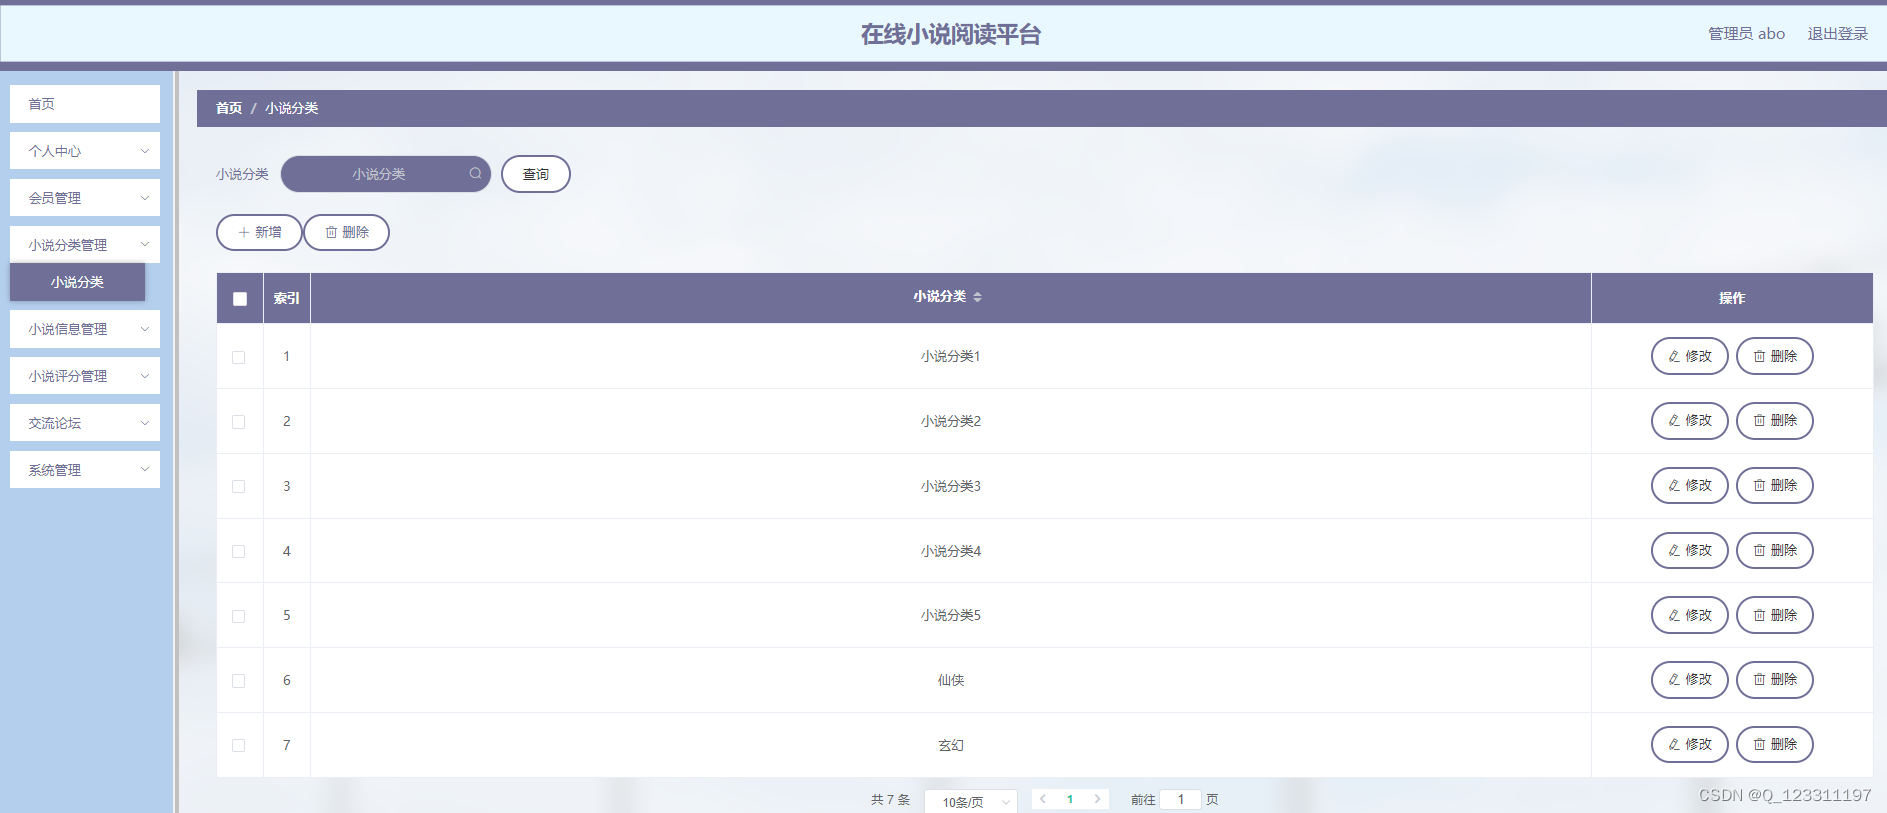Delete the 玄幻 category
Viewport: 1887px width, 813px height.
[1774, 745]
